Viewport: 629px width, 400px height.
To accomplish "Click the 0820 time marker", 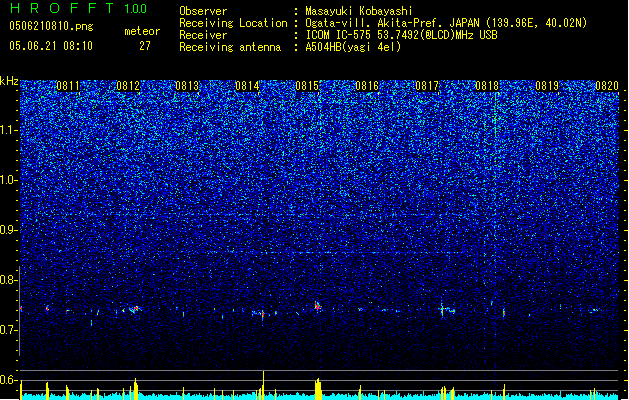I will coord(607,86).
